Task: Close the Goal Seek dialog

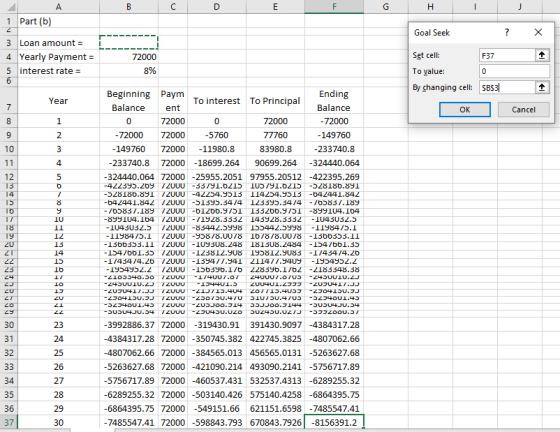Action: (x=538, y=32)
